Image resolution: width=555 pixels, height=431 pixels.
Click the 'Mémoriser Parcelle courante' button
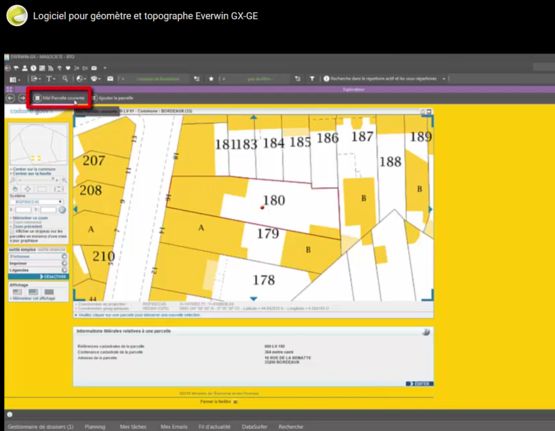(59, 98)
